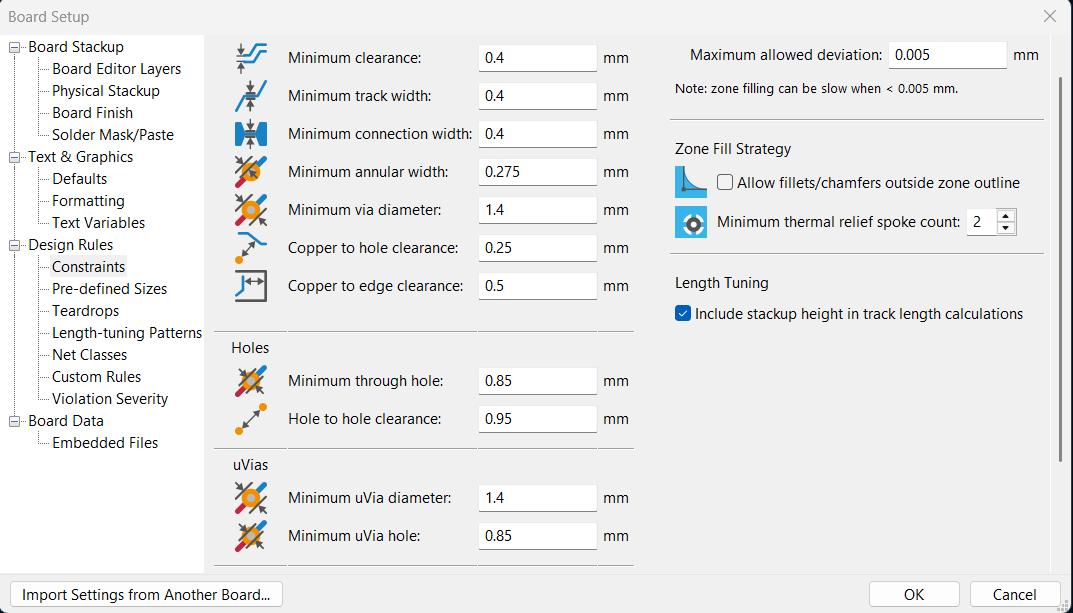
Task: Click the Minimum annular width icon
Action: pyautogui.click(x=250, y=172)
